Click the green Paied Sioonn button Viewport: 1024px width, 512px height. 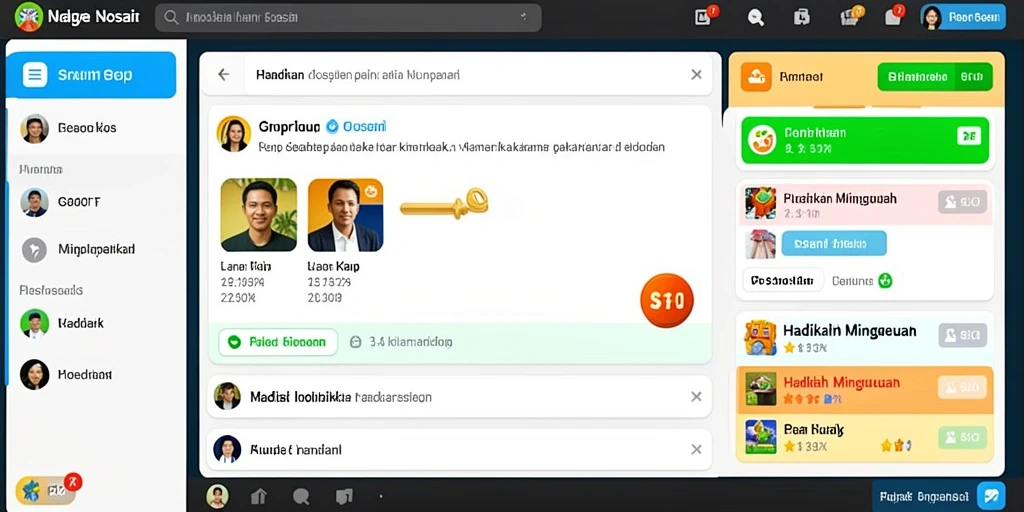pyautogui.click(x=278, y=342)
